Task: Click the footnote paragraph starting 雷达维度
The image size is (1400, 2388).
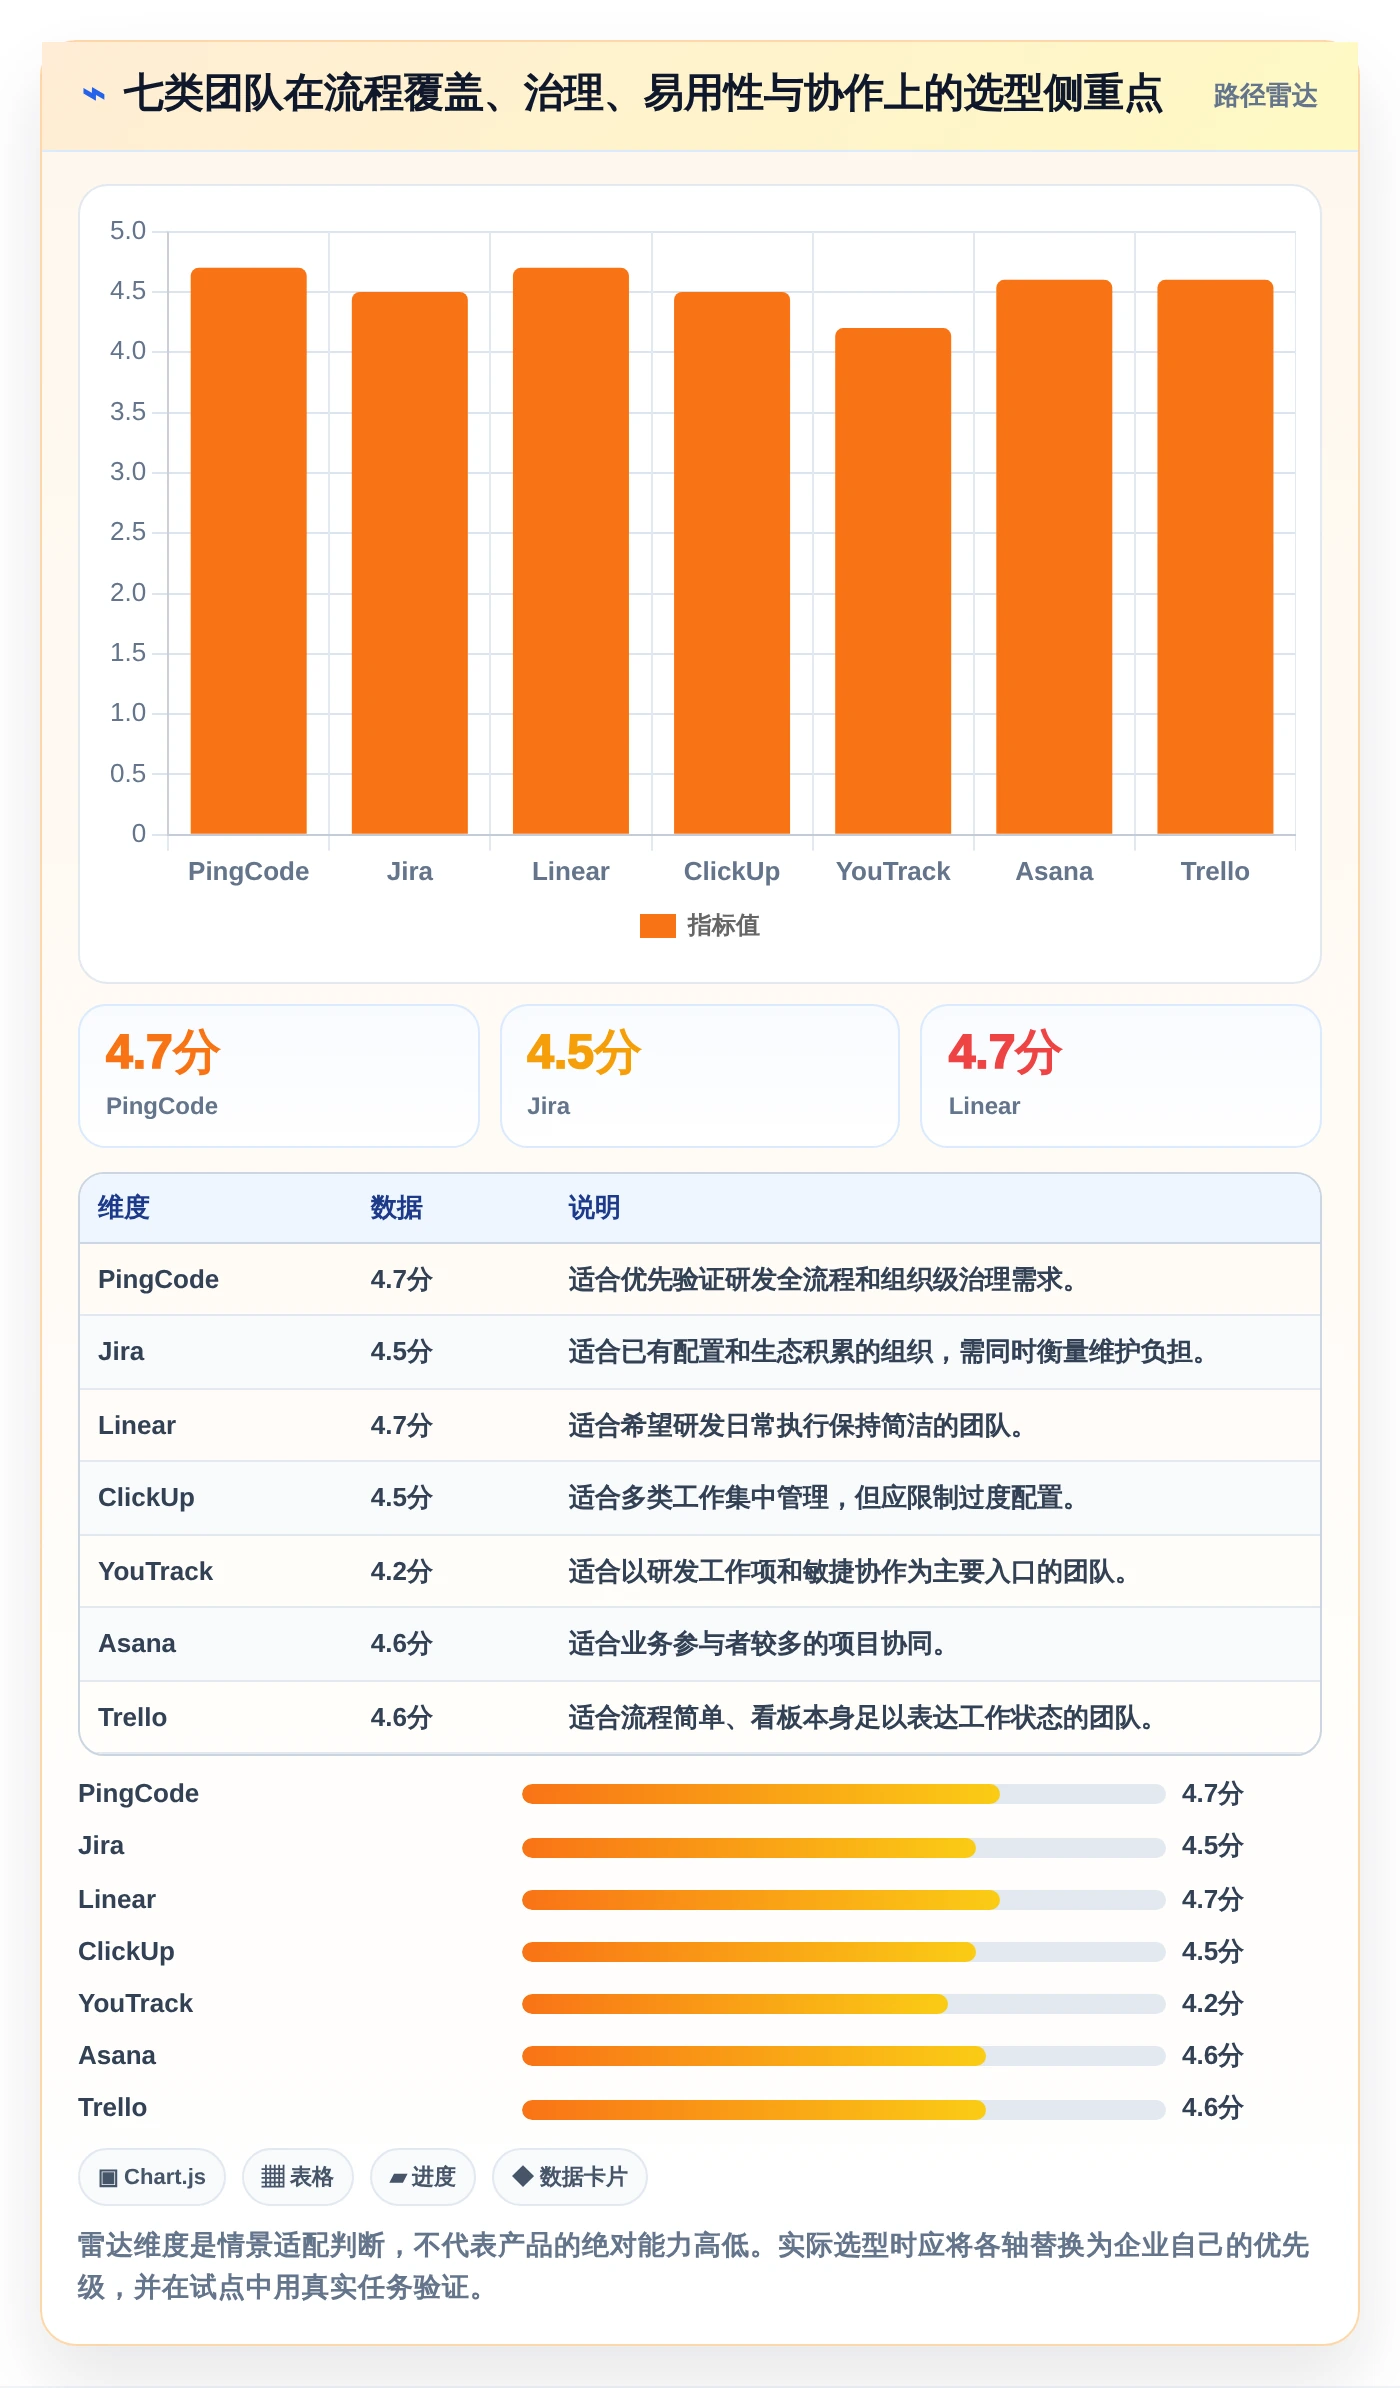Action: pyautogui.click(x=694, y=2266)
